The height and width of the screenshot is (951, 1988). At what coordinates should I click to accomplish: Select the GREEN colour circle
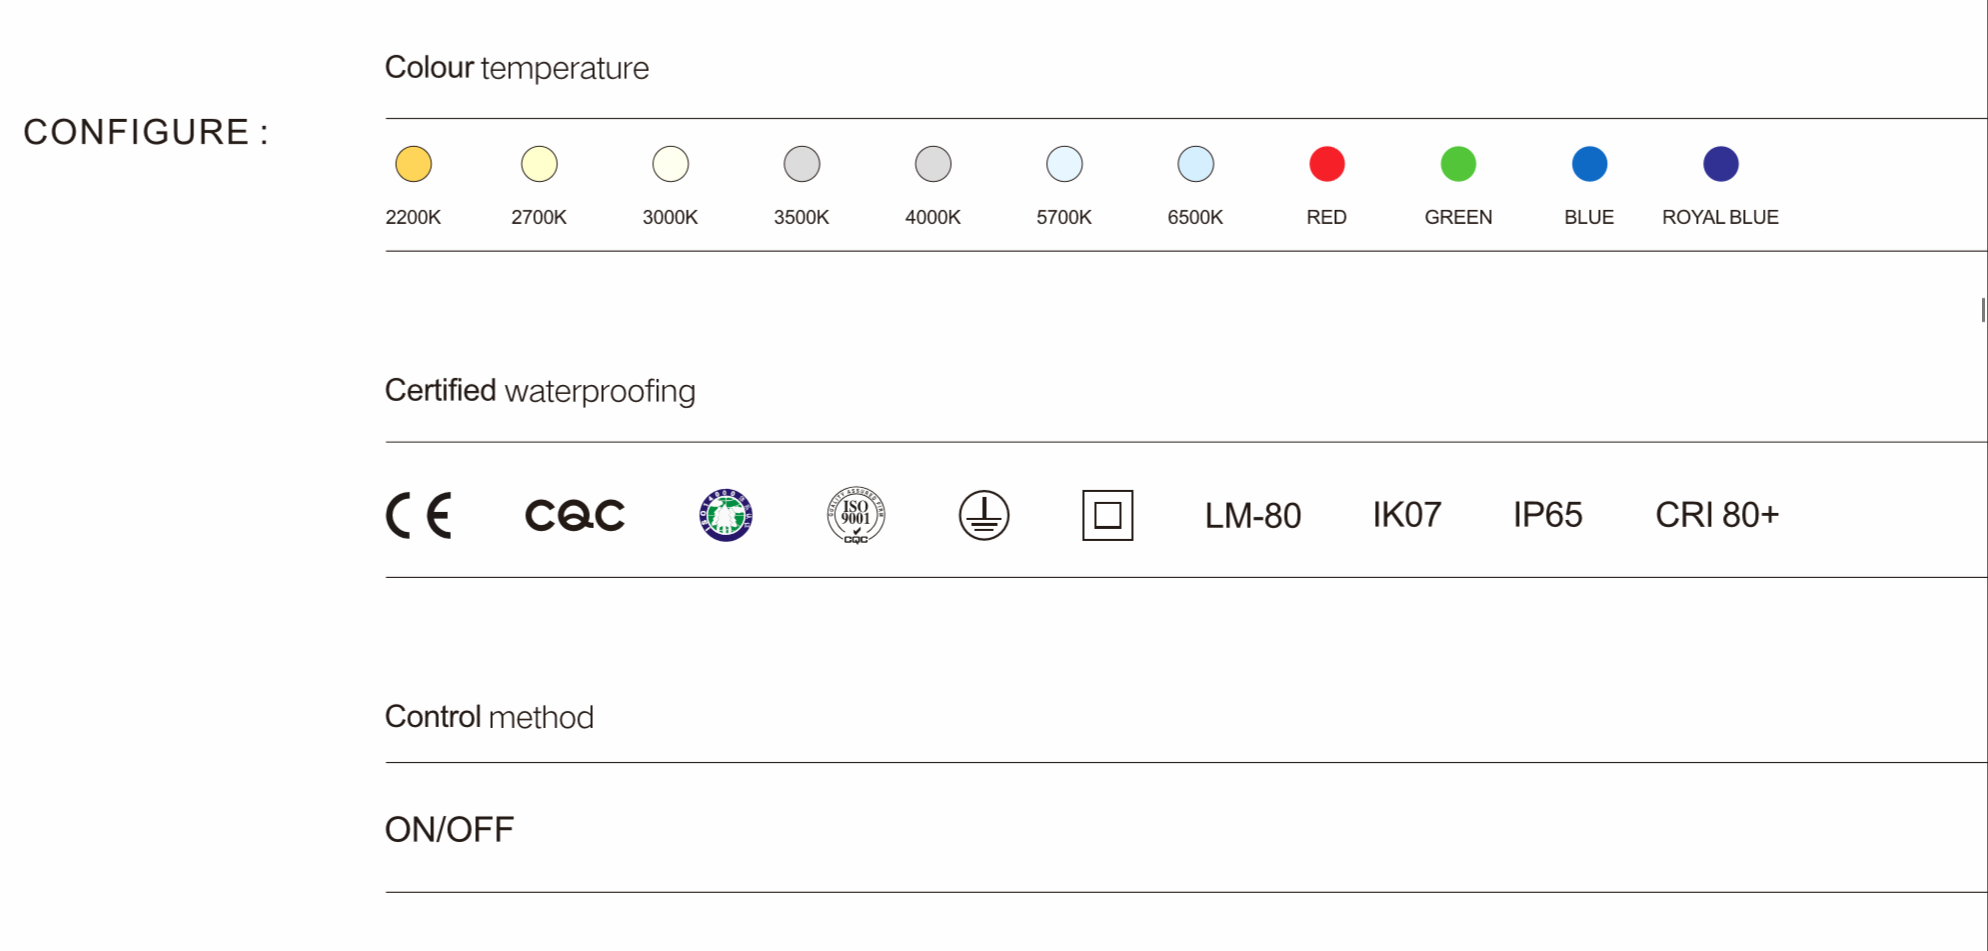[x=1458, y=164]
